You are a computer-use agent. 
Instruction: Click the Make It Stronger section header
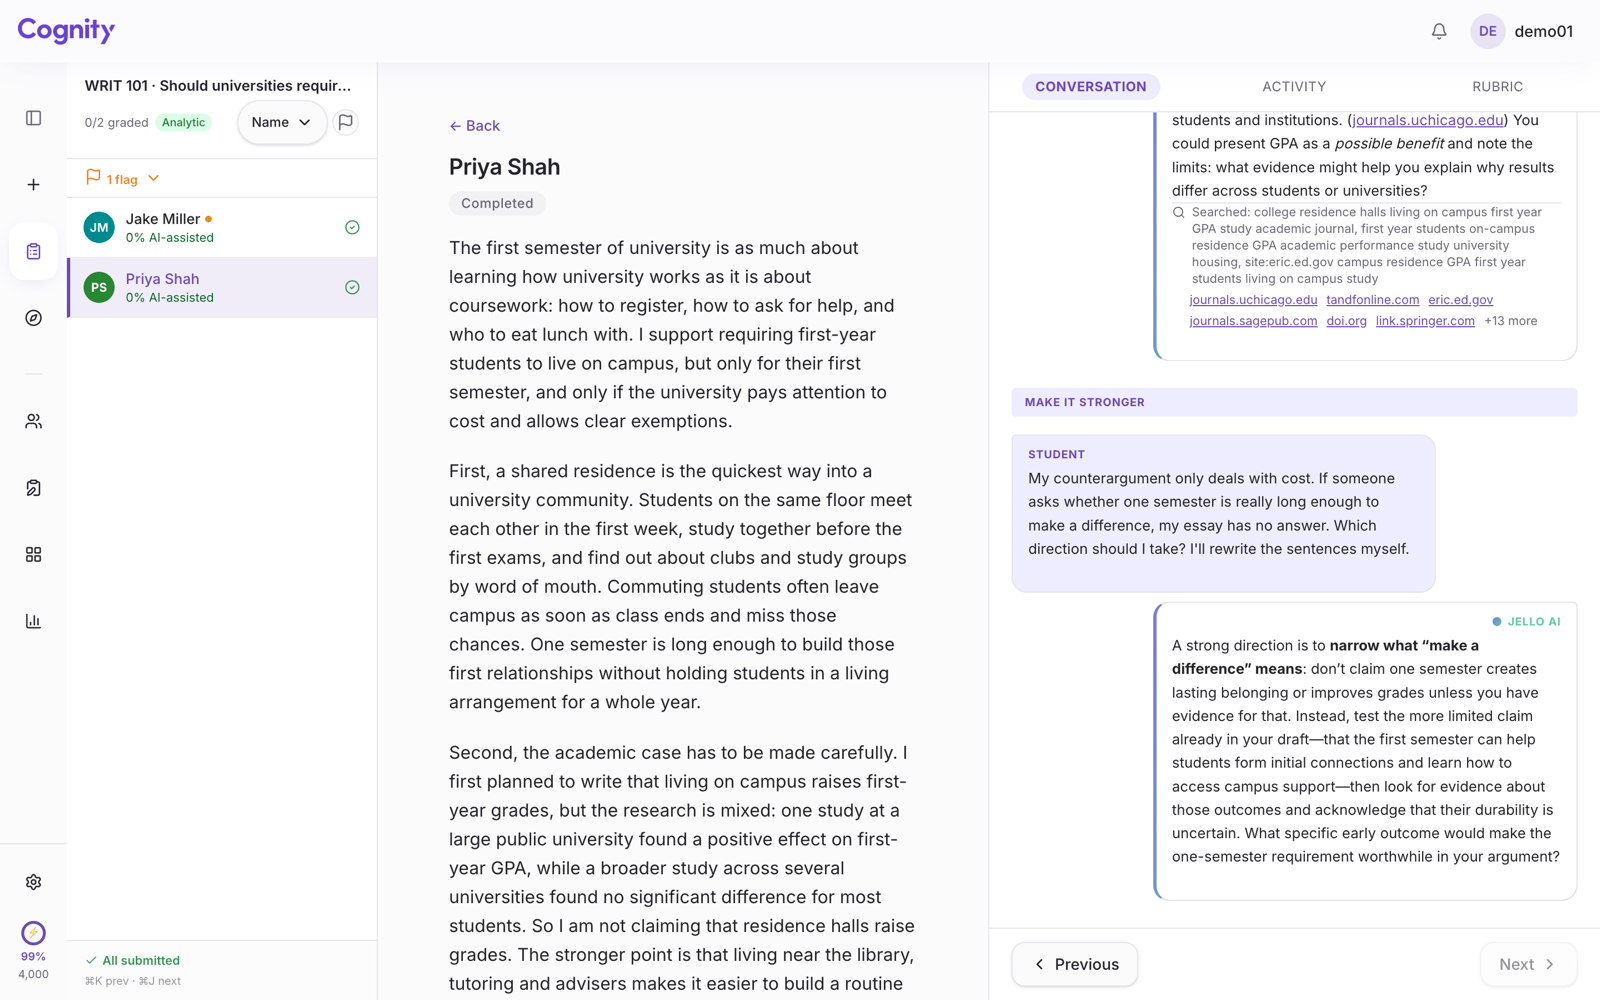[1294, 402]
